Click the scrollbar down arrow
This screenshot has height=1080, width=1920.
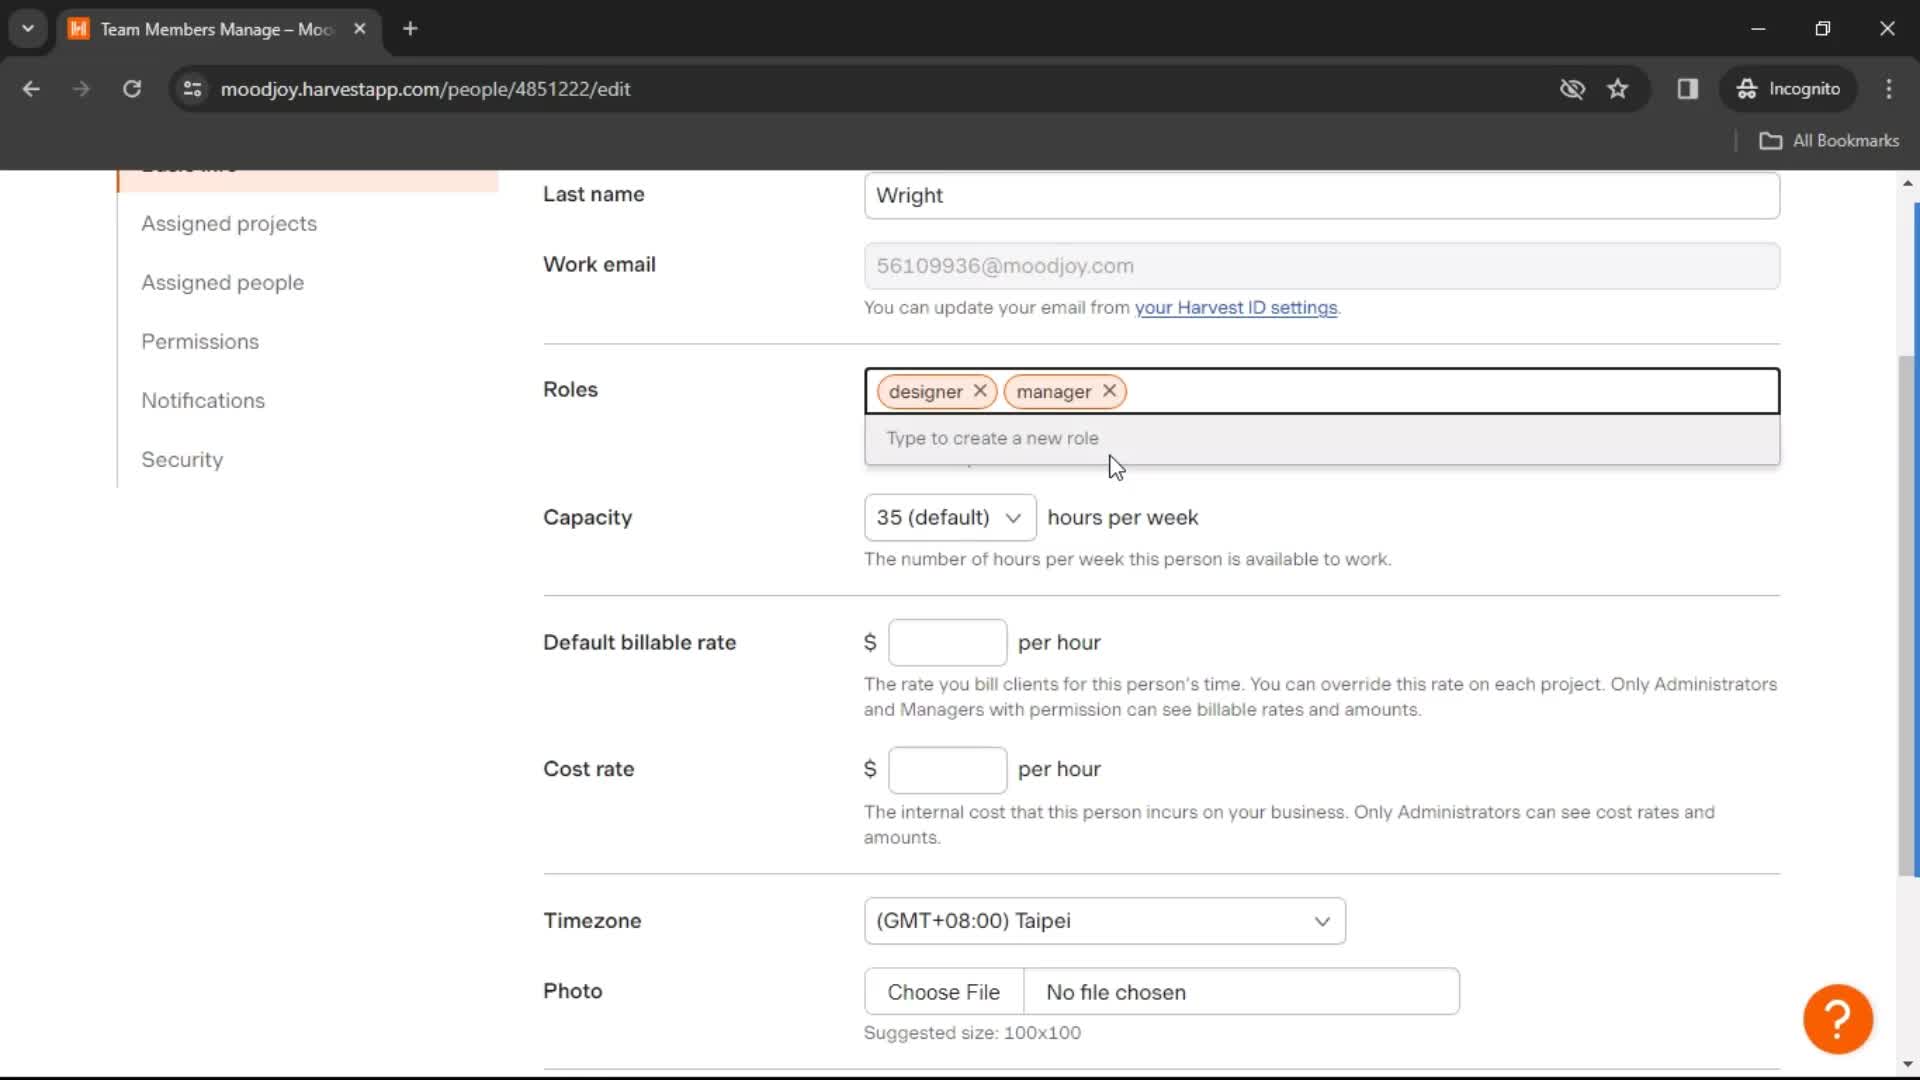click(x=1908, y=1065)
